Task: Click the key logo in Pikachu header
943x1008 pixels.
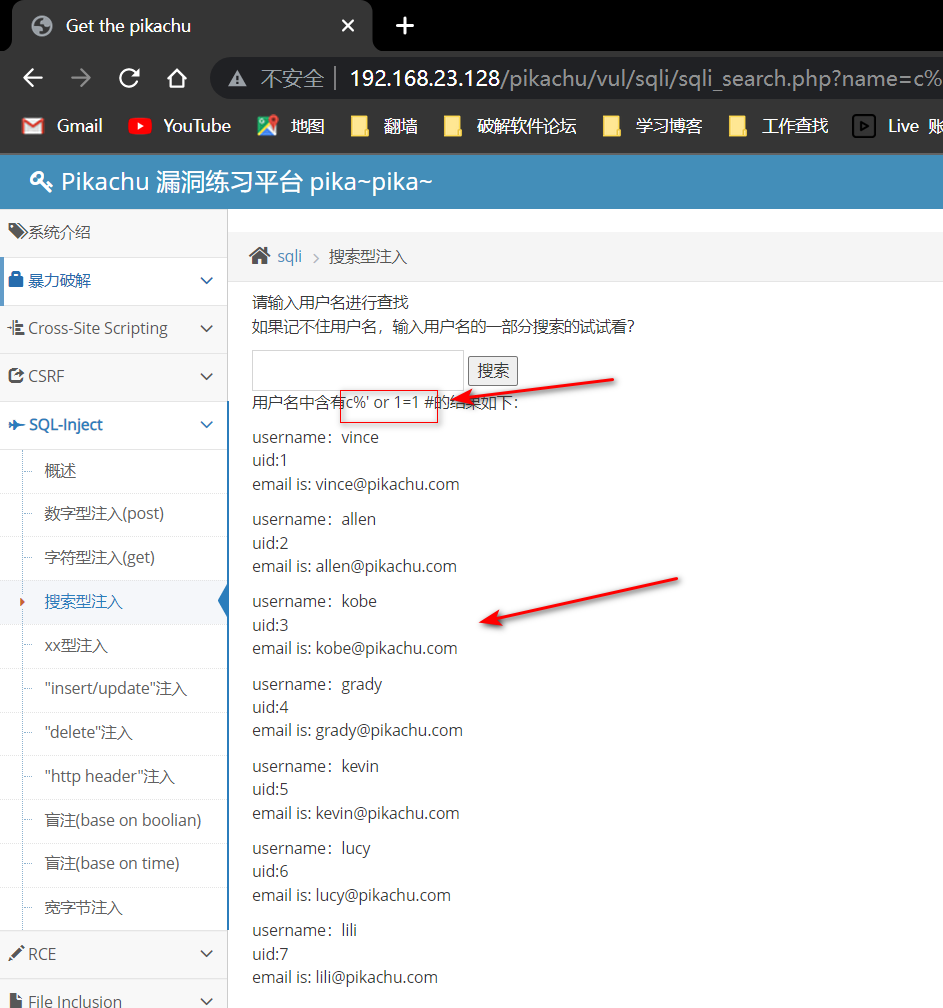Action: coord(41,181)
